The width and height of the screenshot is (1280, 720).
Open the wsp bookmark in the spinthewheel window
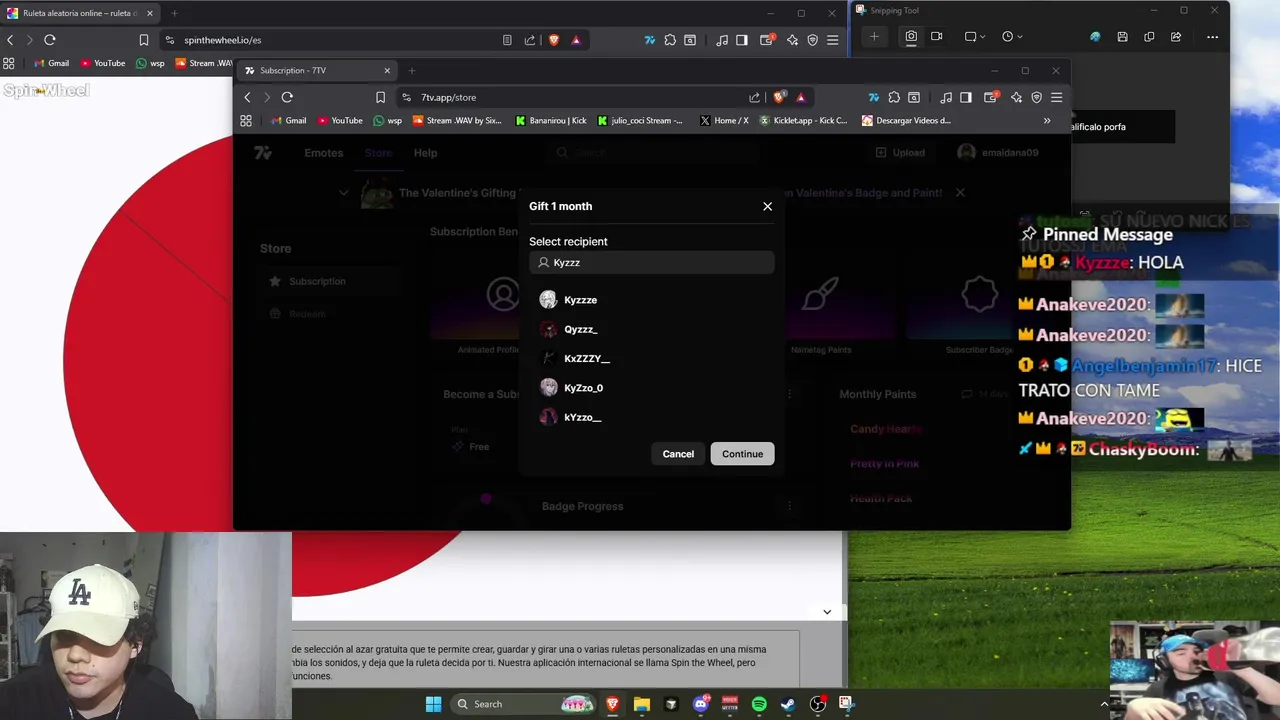click(x=150, y=63)
